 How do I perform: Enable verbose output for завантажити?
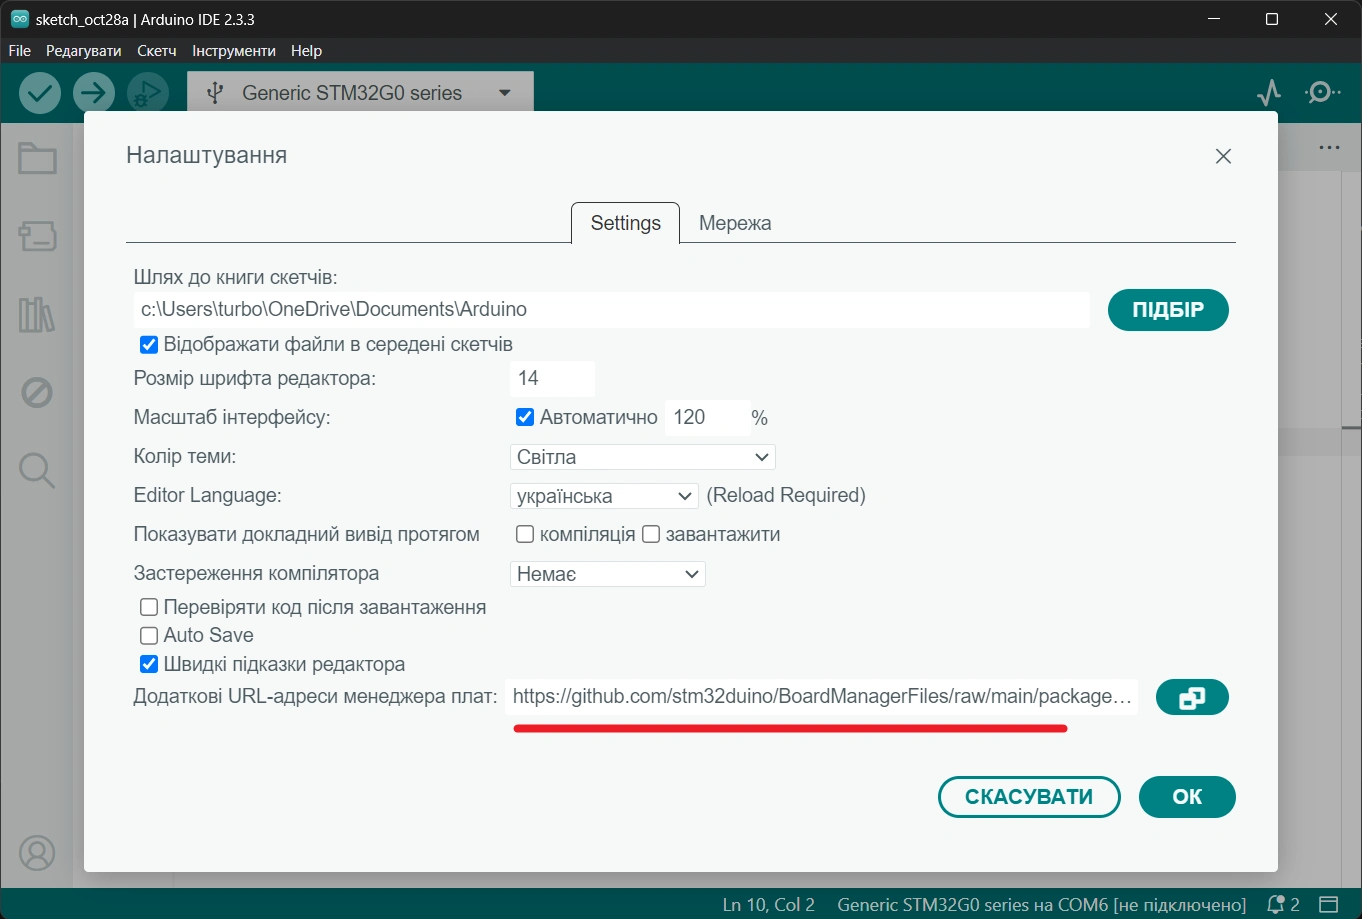[x=651, y=534]
